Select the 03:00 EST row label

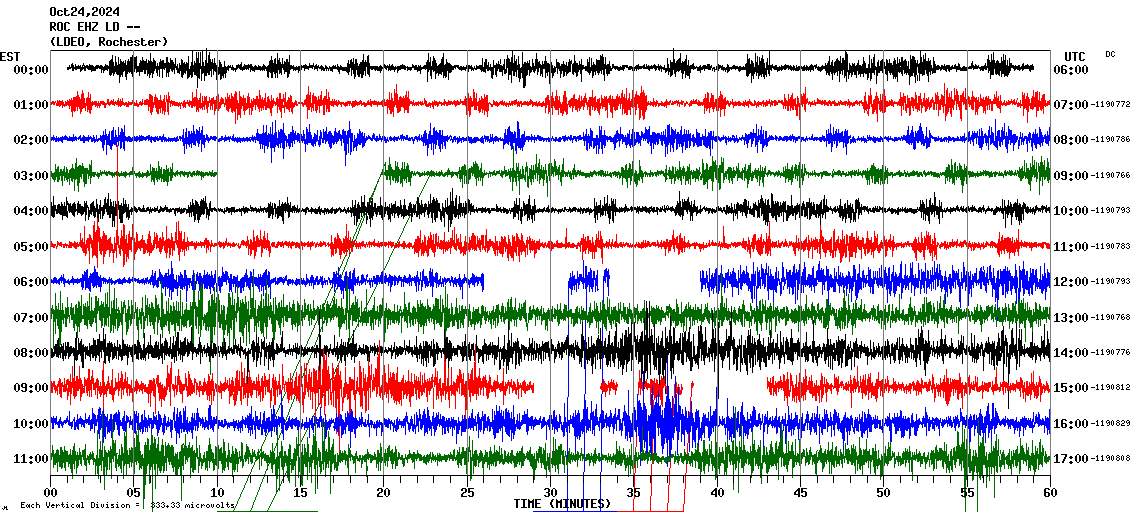coord(31,176)
